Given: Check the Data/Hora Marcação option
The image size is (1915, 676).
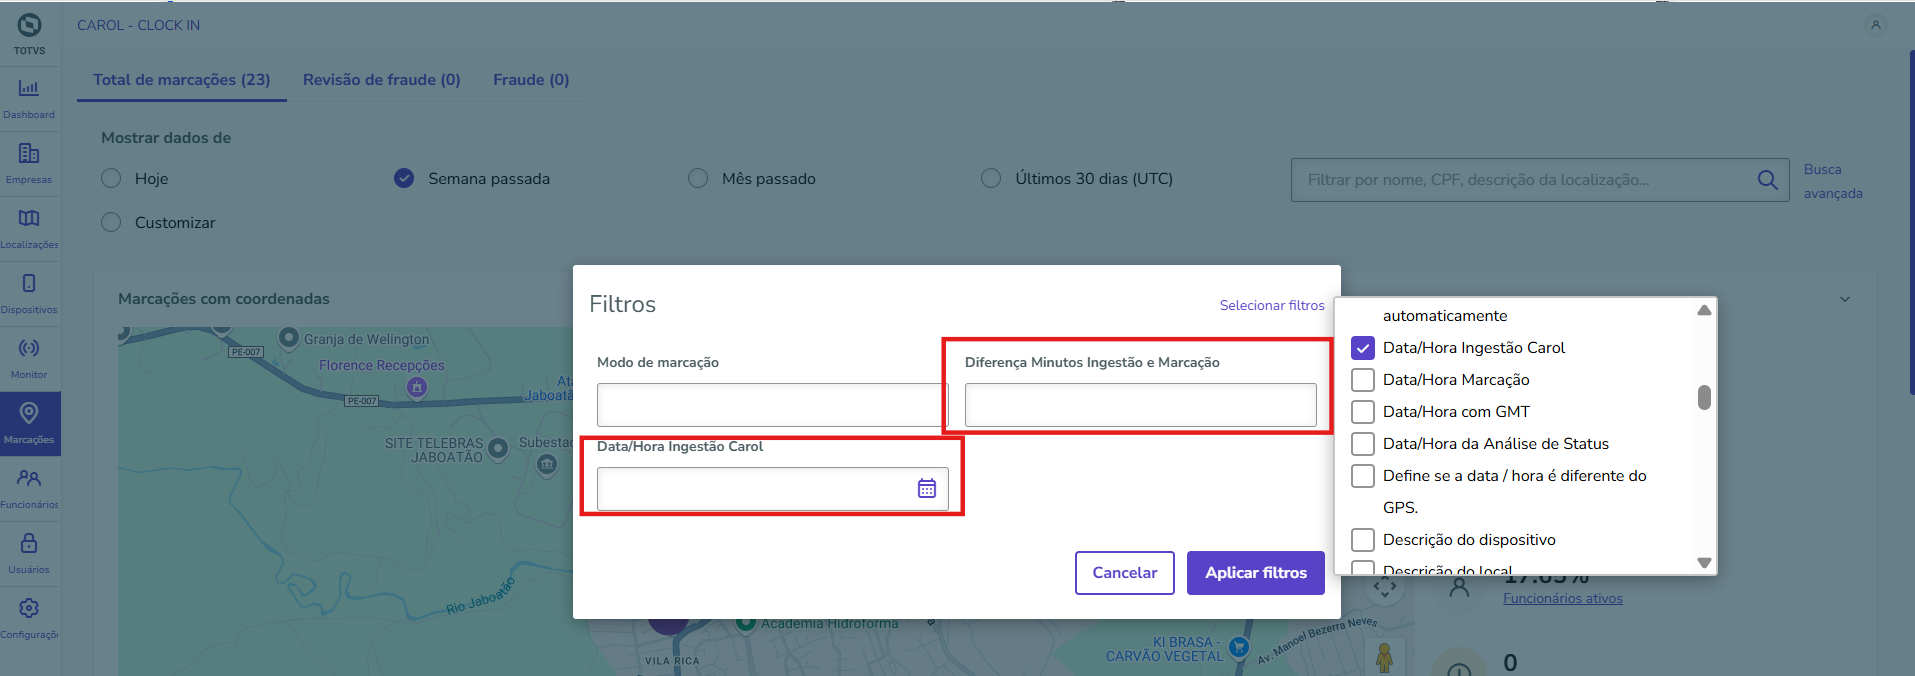Looking at the screenshot, I should tap(1363, 380).
